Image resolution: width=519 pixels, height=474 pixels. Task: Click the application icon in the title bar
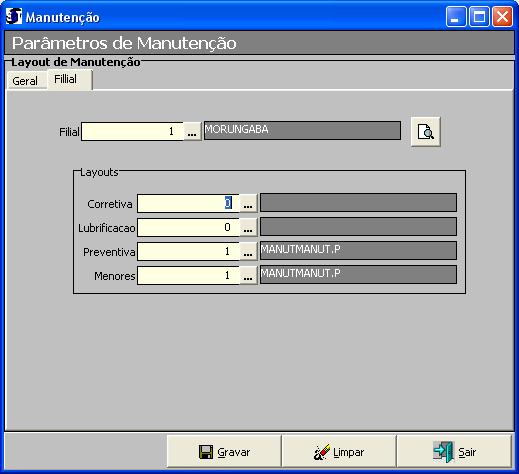tap(14, 16)
